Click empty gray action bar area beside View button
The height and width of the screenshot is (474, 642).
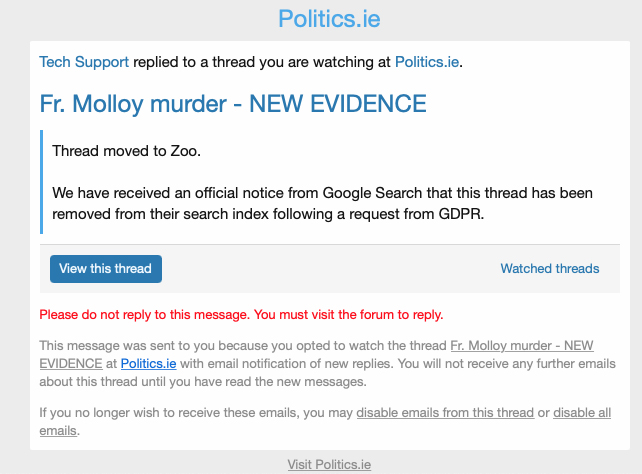coord(330,268)
